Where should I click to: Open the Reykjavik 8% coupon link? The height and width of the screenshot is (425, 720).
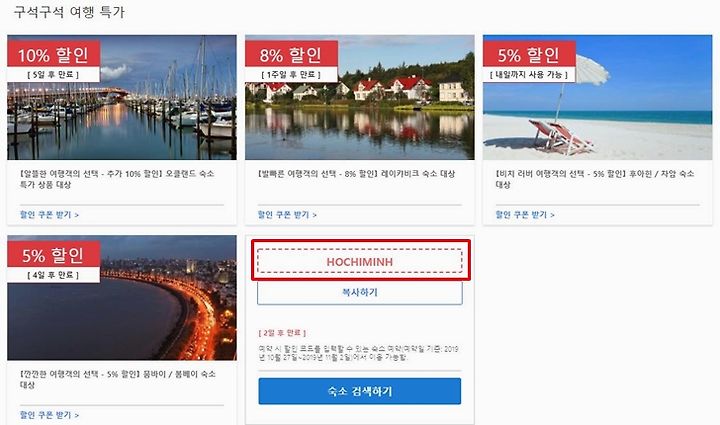(287, 215)
